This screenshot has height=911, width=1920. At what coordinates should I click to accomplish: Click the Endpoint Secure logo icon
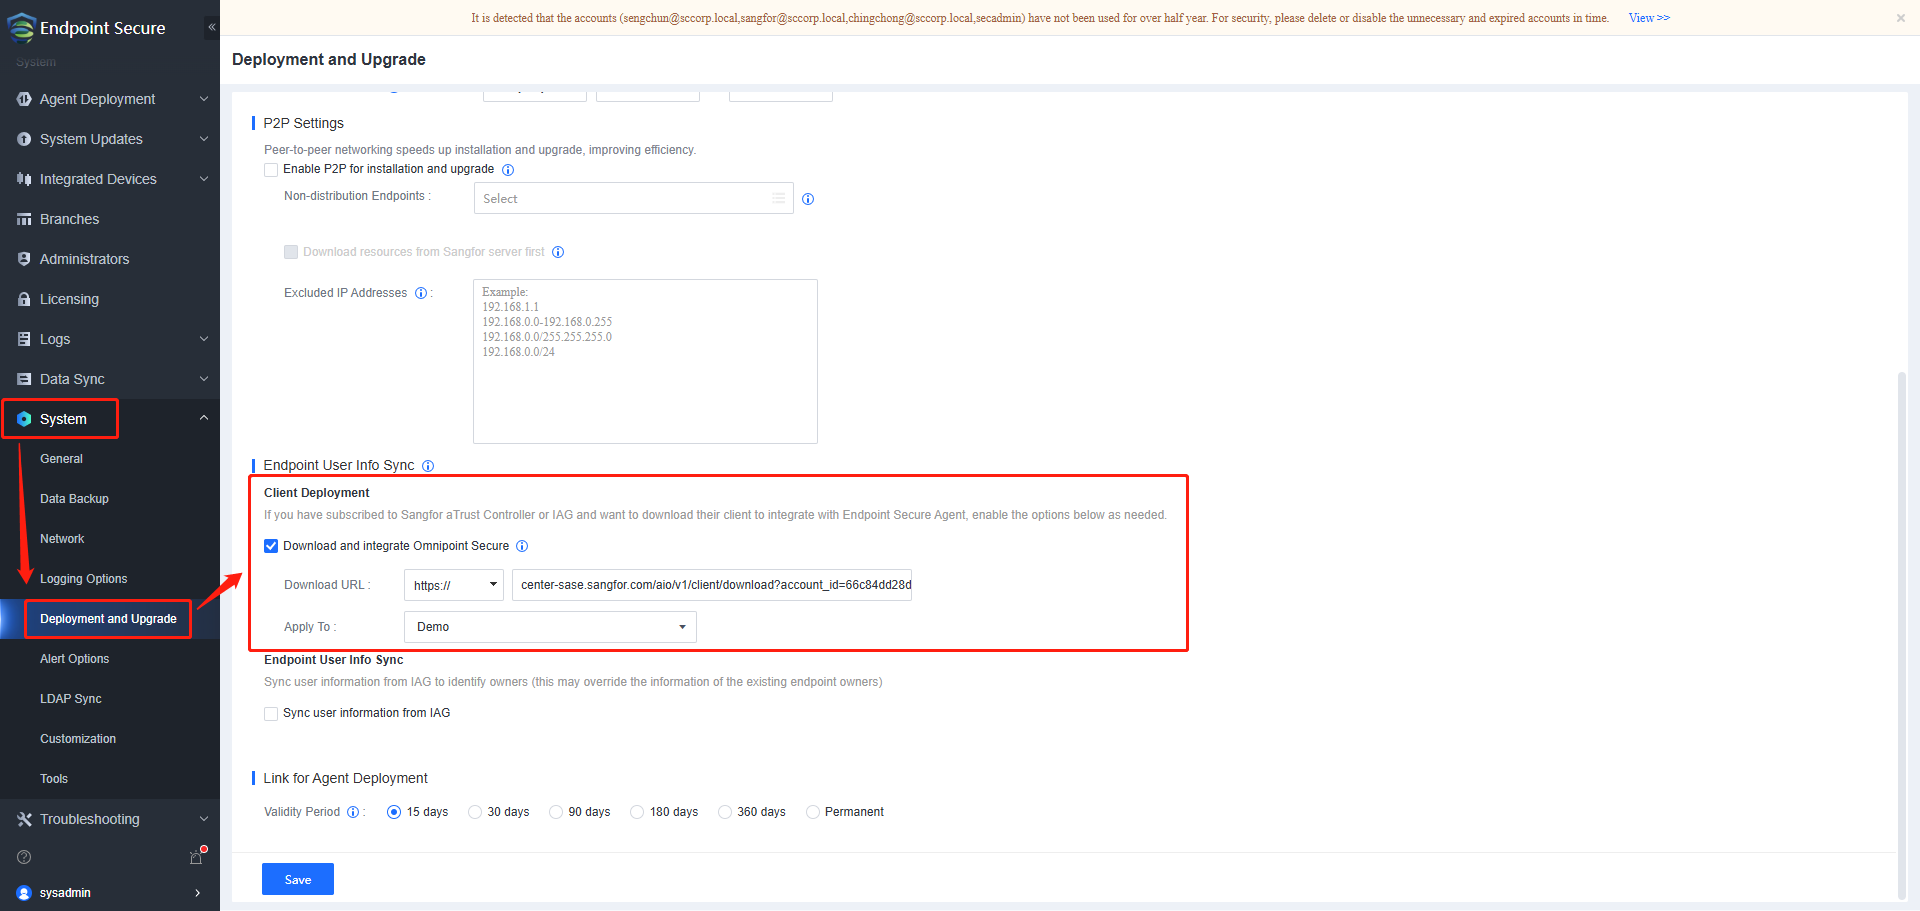(20, 28)
